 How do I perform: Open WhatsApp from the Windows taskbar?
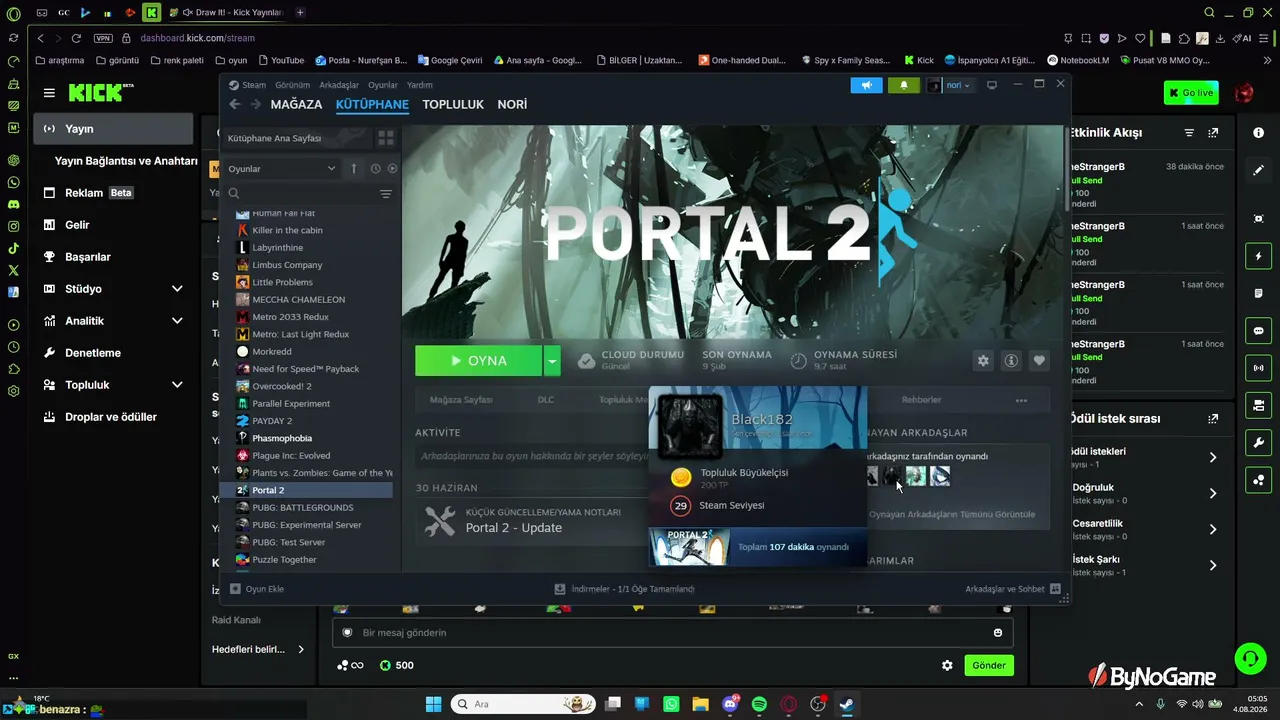671,704
